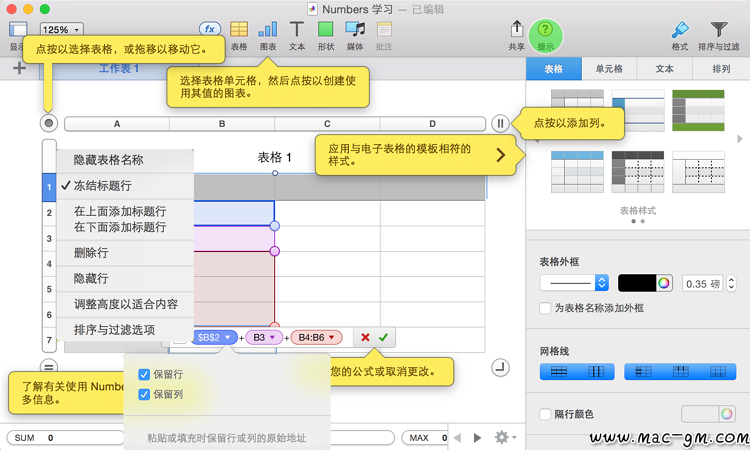Select row header 4
750x450 pixels.
coord(49,264)
